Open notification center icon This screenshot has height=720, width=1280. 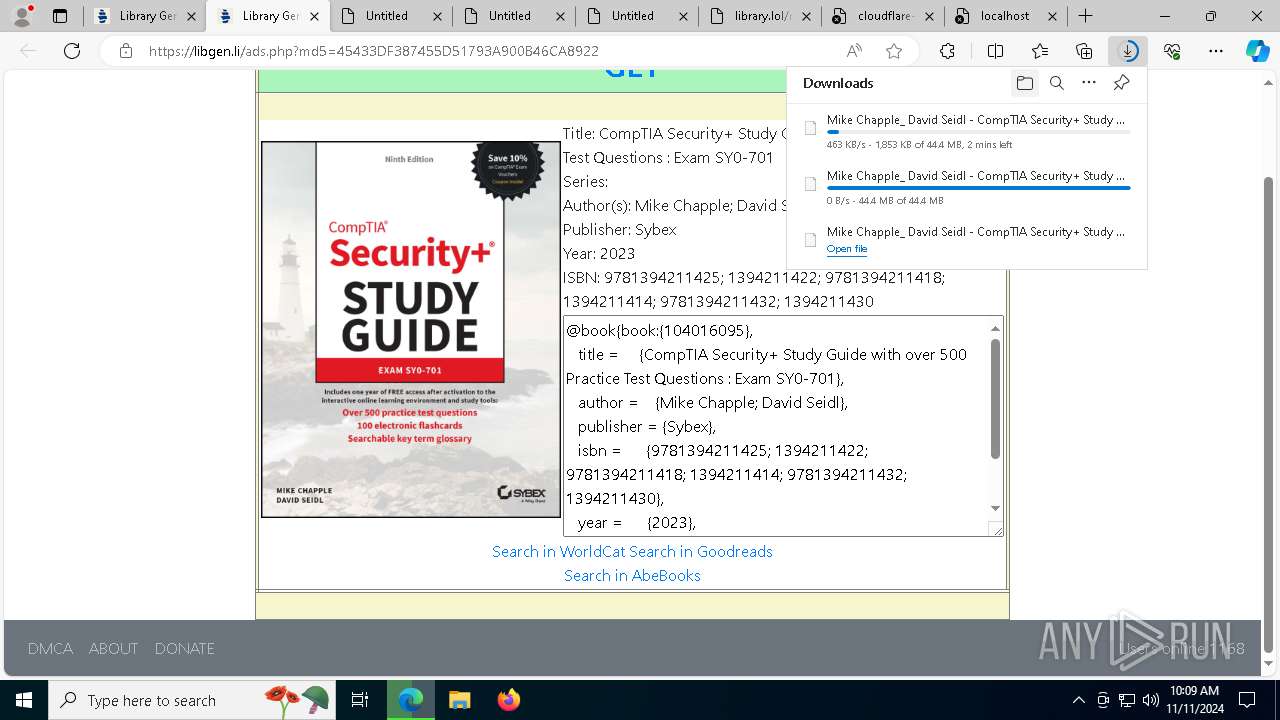[x=1247, y=700]
